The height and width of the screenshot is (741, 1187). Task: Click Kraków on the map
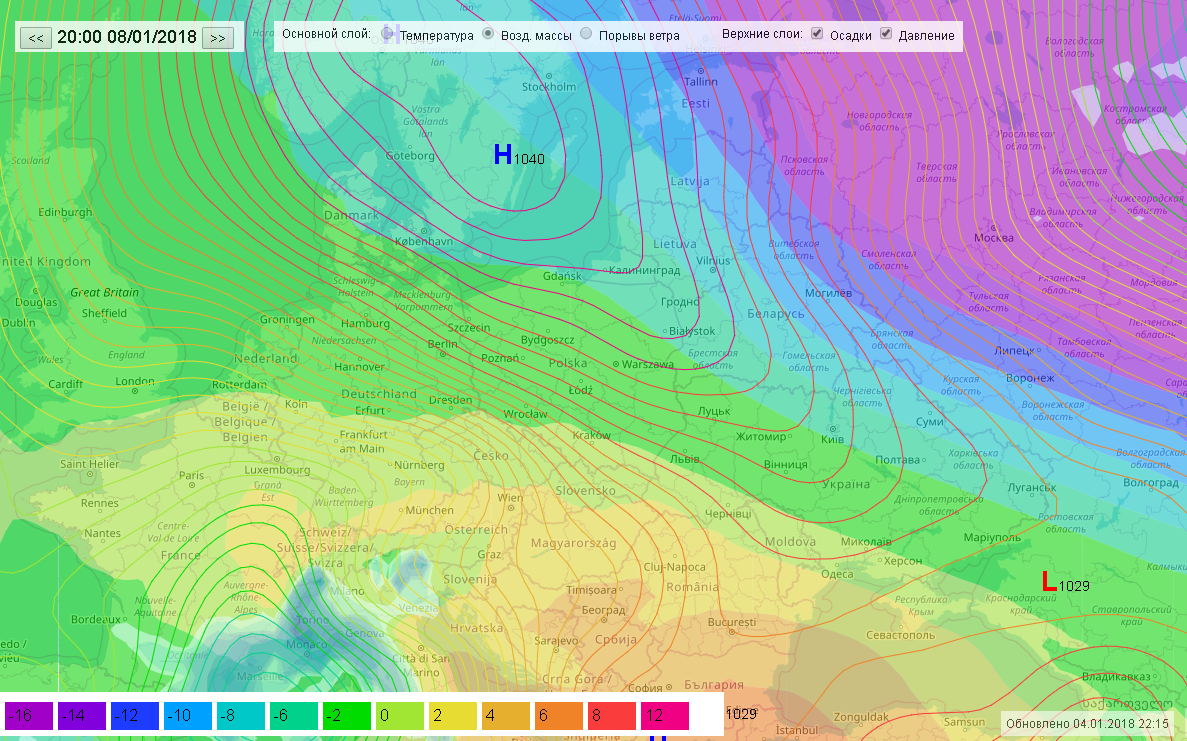click(x=591, y=435)
